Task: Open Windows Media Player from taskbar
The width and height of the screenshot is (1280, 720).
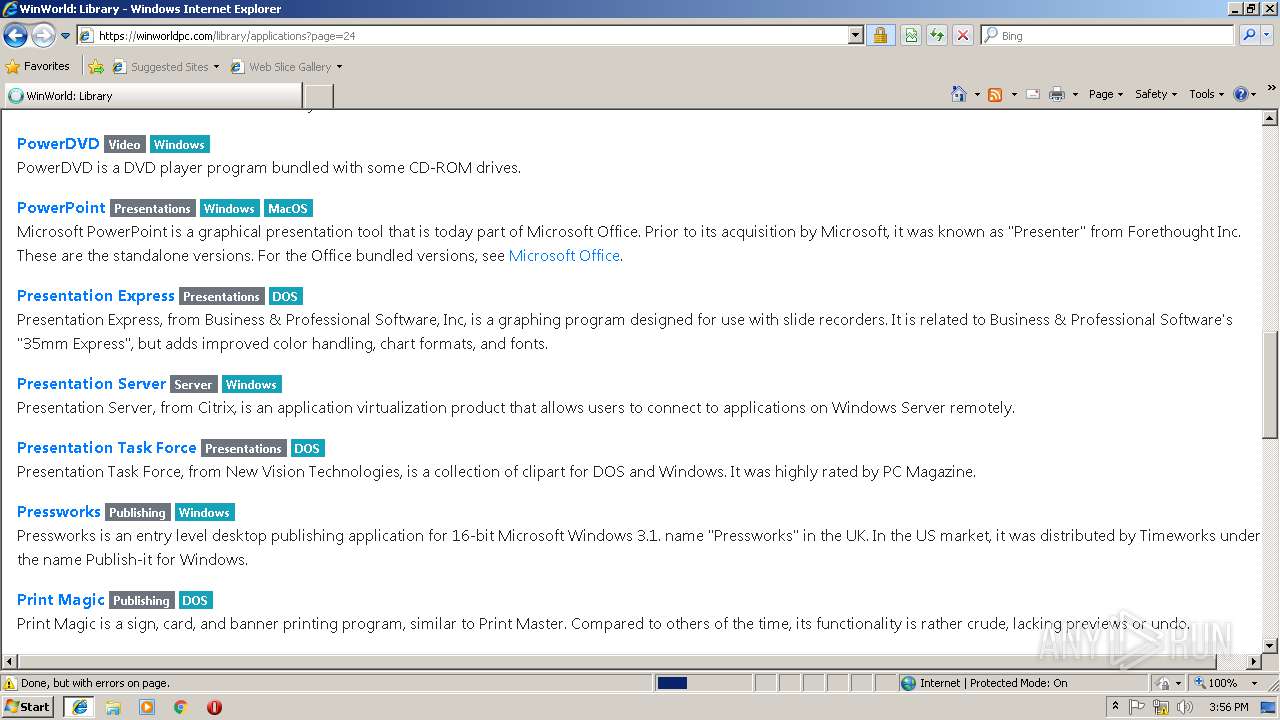Action: tap(147, 707)
